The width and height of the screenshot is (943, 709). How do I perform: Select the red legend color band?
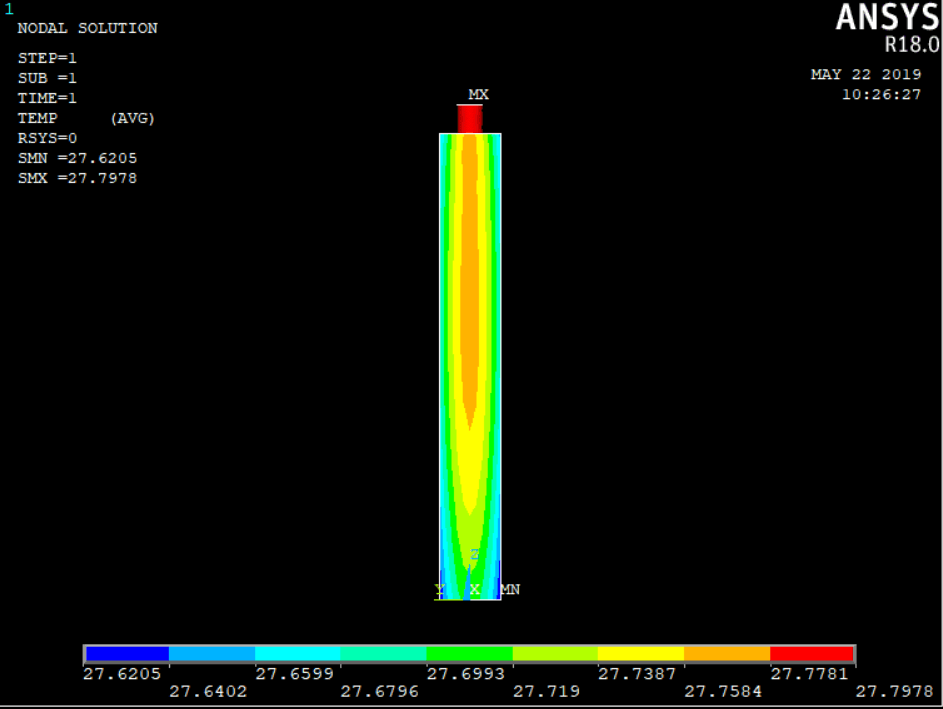(x=811, y=654)
